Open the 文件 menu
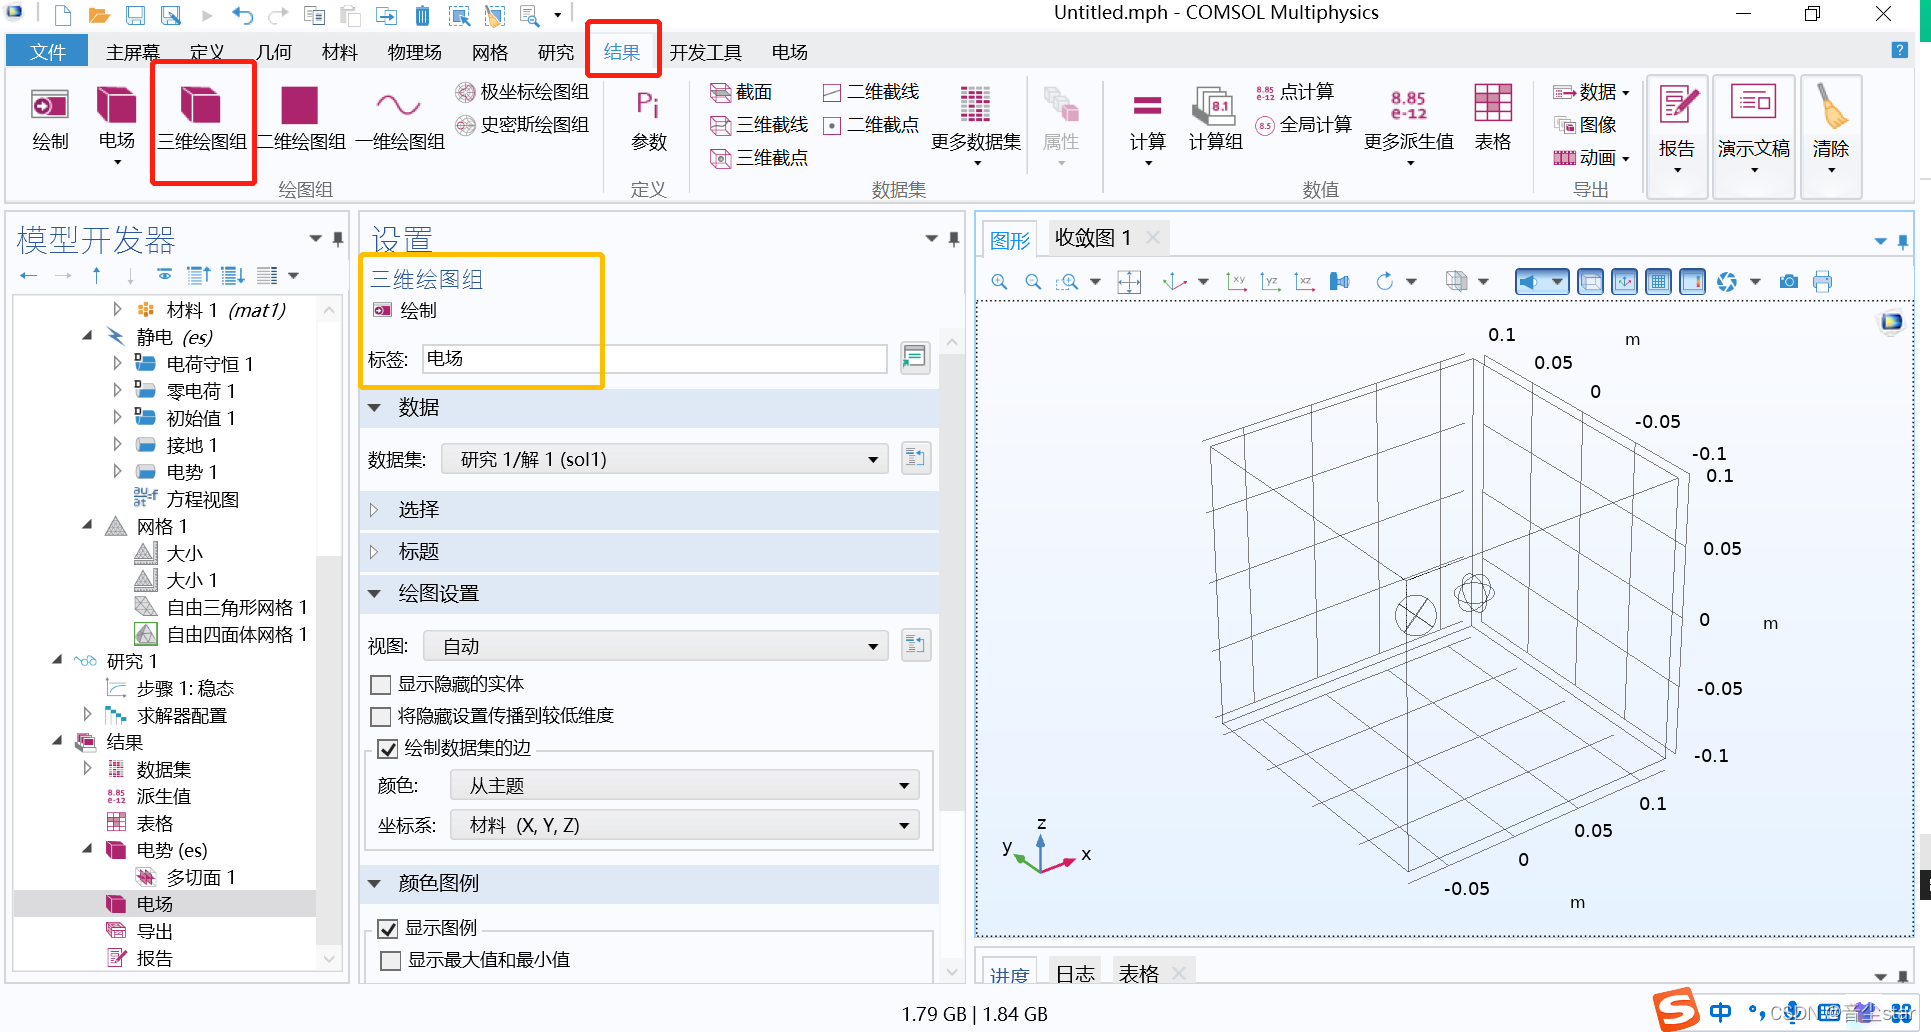The height and width of the screenshot is (1032, 1931). pyautogui.click(x=47, y=52)
